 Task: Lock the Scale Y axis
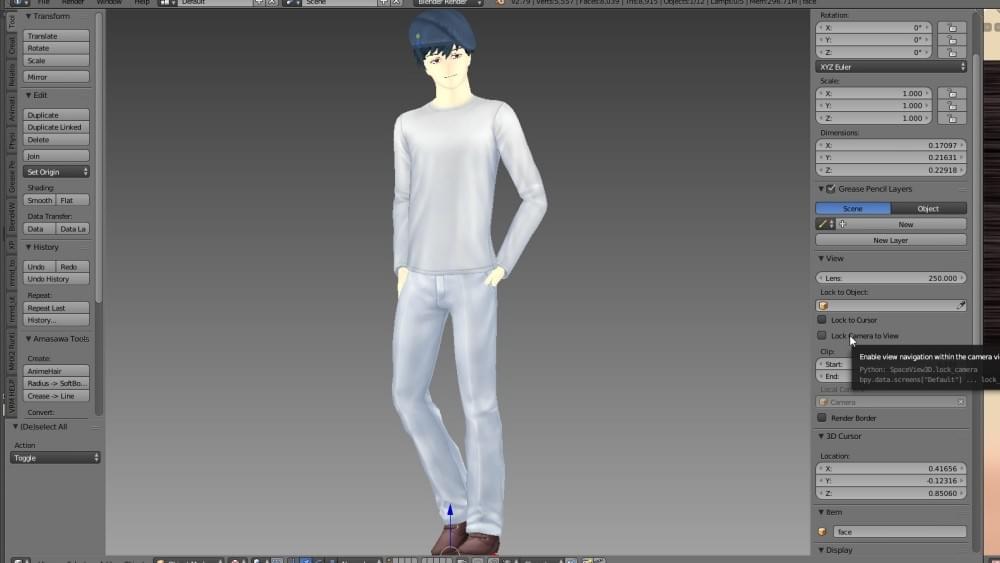[x=952, y=105]
